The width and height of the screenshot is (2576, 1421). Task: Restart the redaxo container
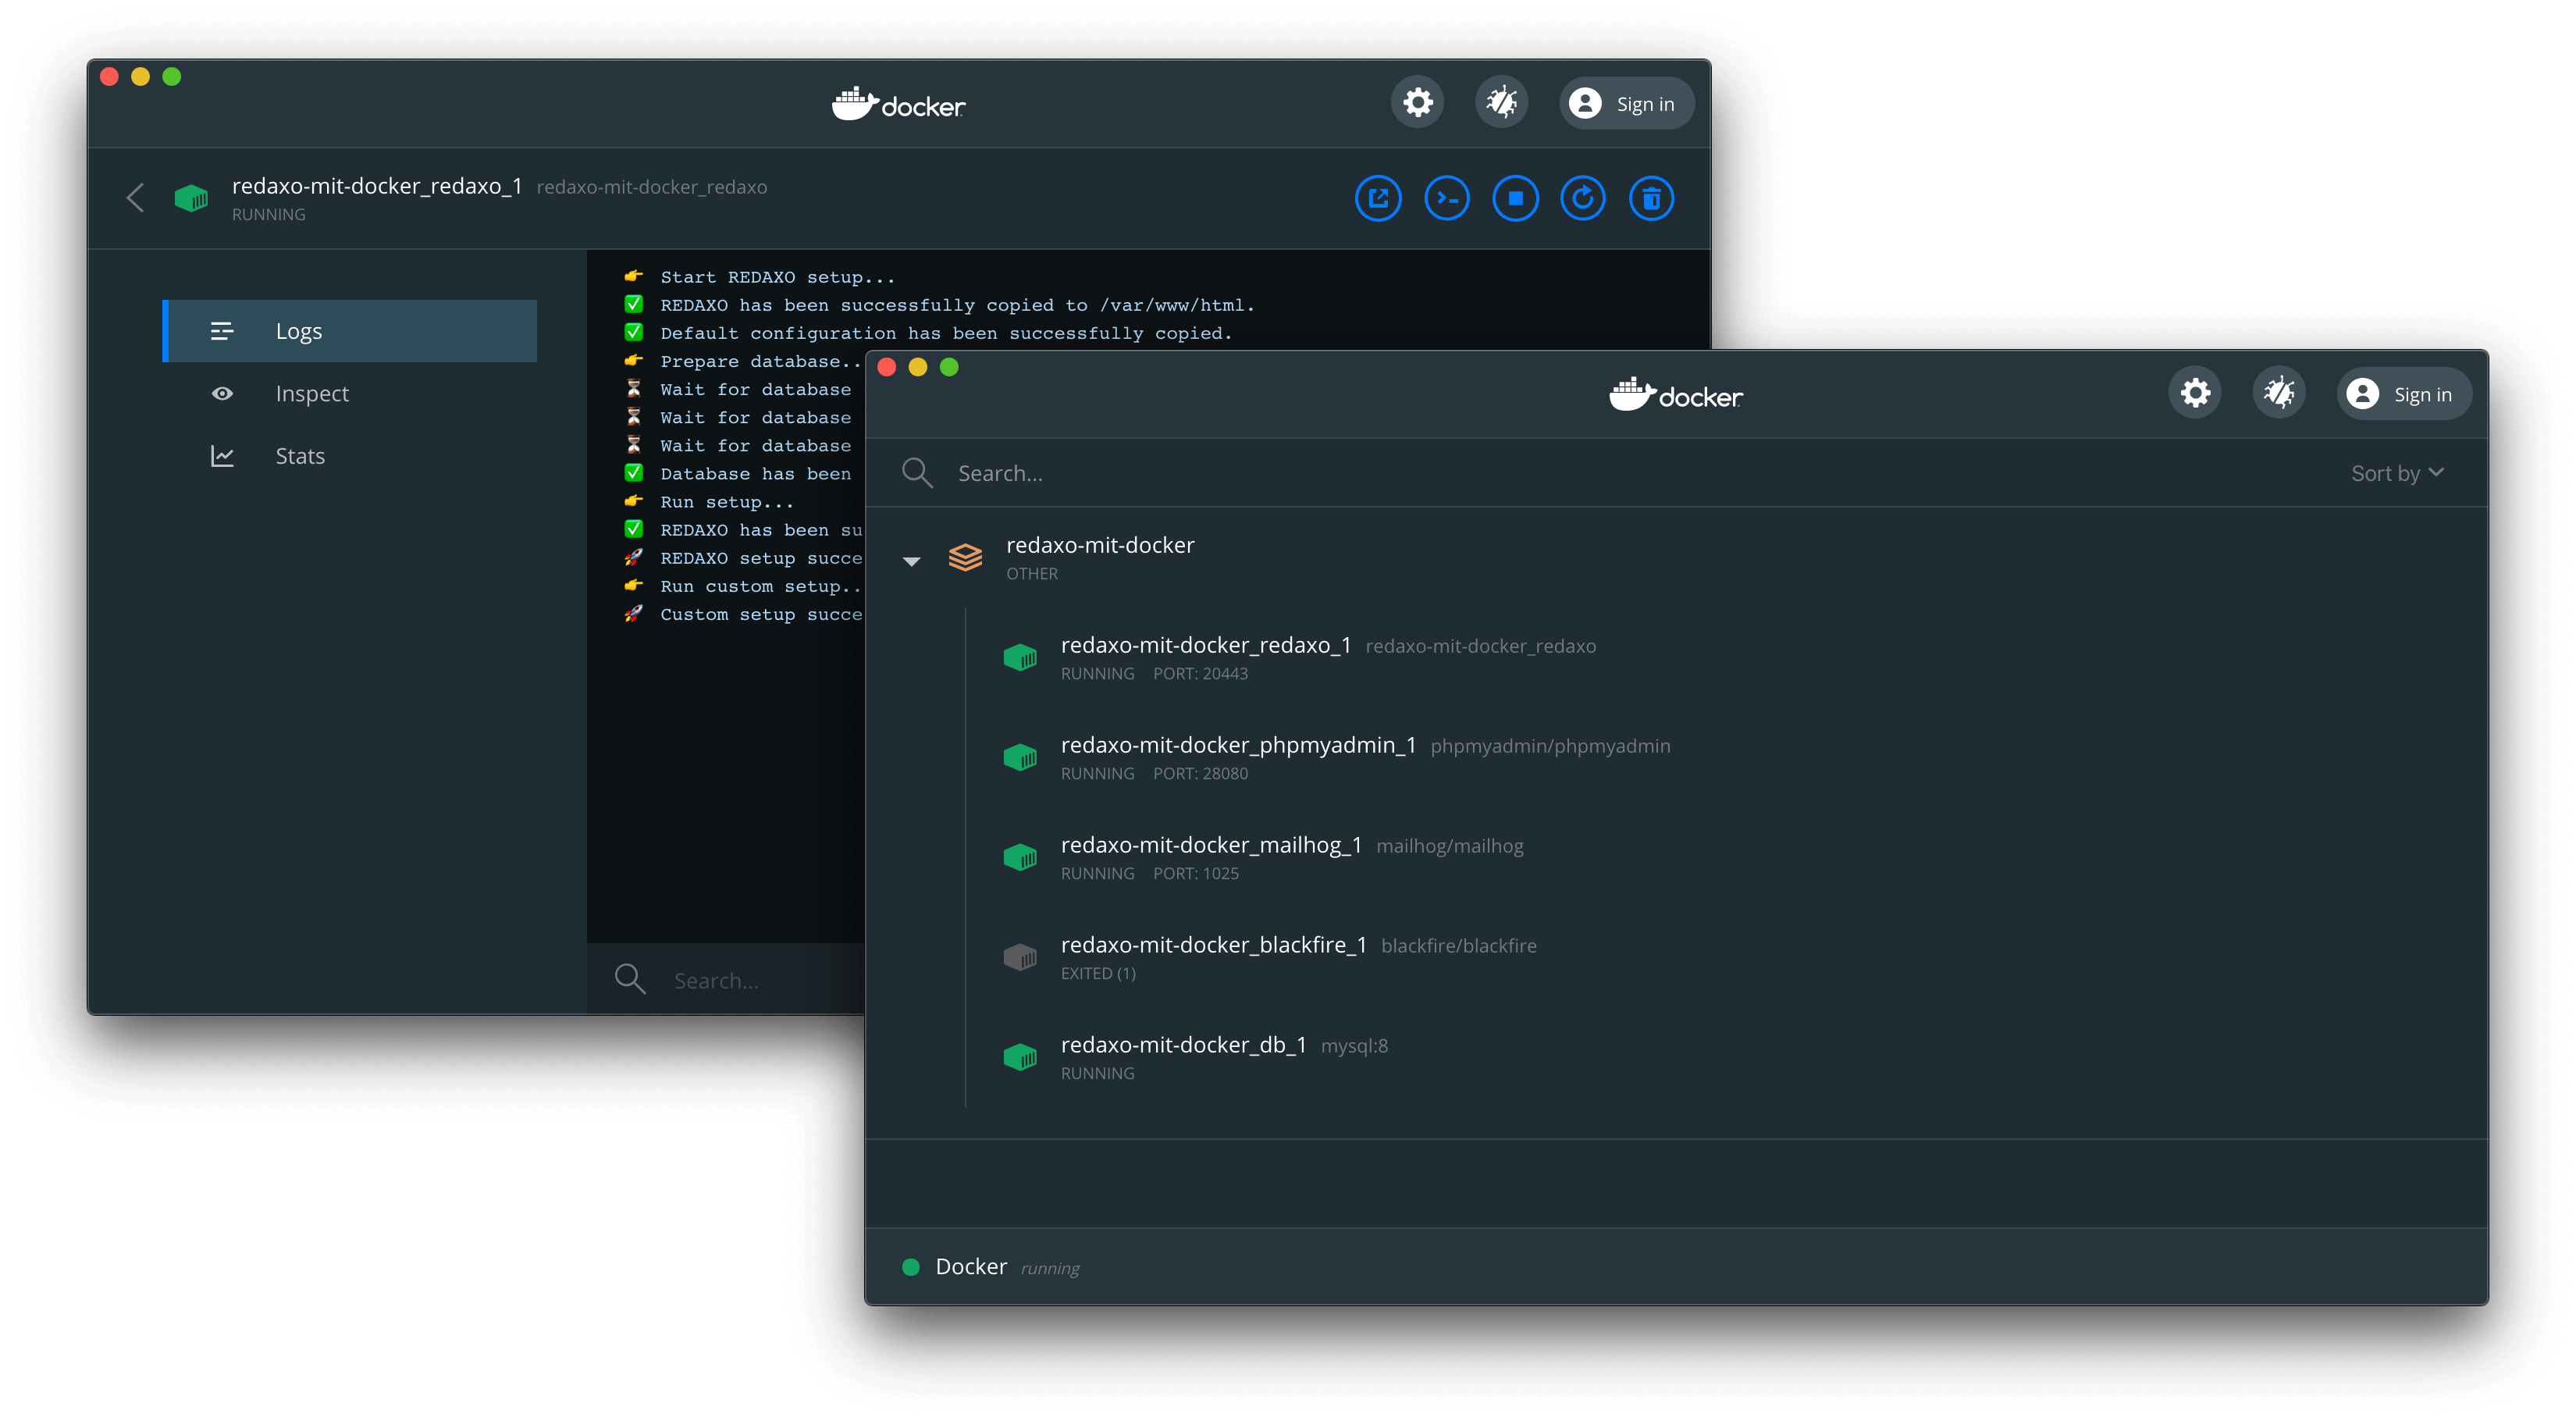point(1583,198)
